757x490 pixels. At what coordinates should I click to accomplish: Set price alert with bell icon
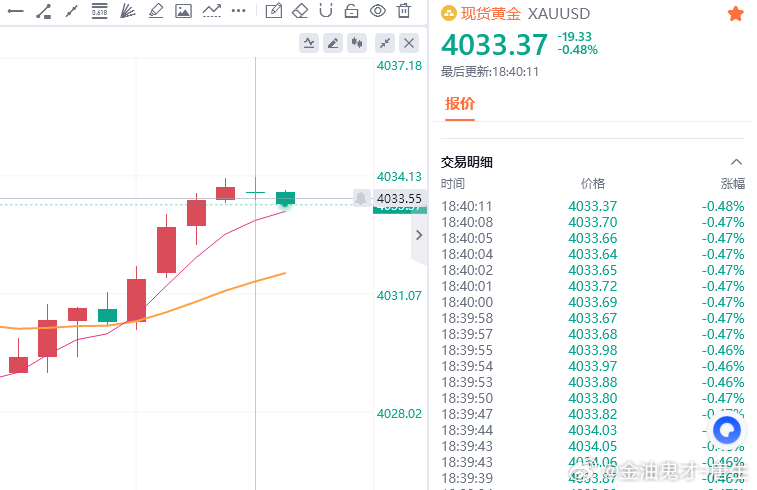click(361, 198)
